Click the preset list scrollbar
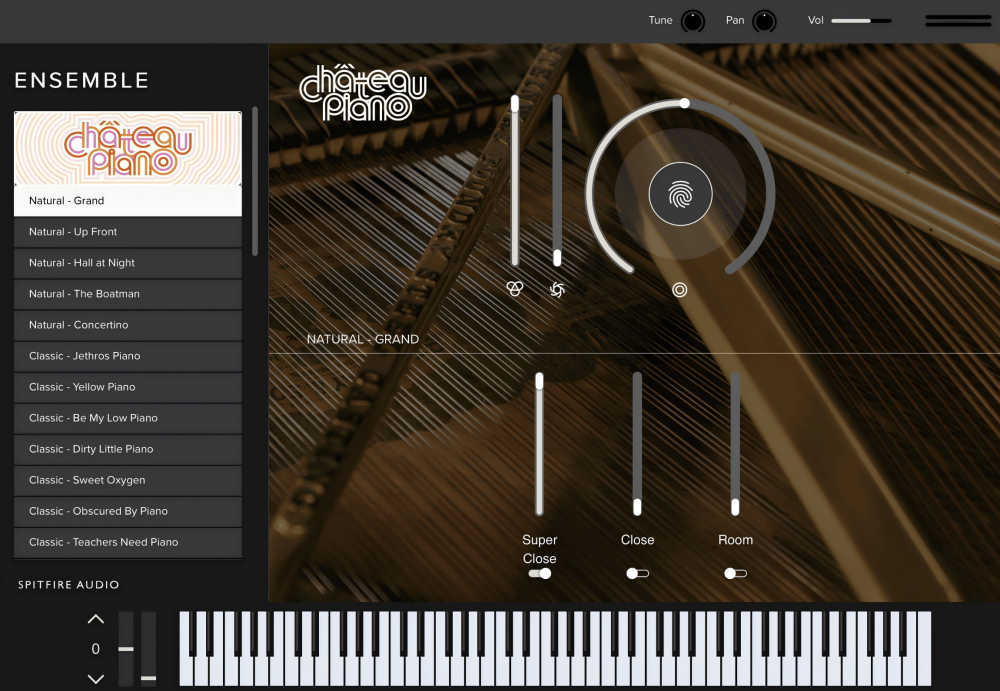This screenshot has height=691, width=1000. click(x=255, y=181)
